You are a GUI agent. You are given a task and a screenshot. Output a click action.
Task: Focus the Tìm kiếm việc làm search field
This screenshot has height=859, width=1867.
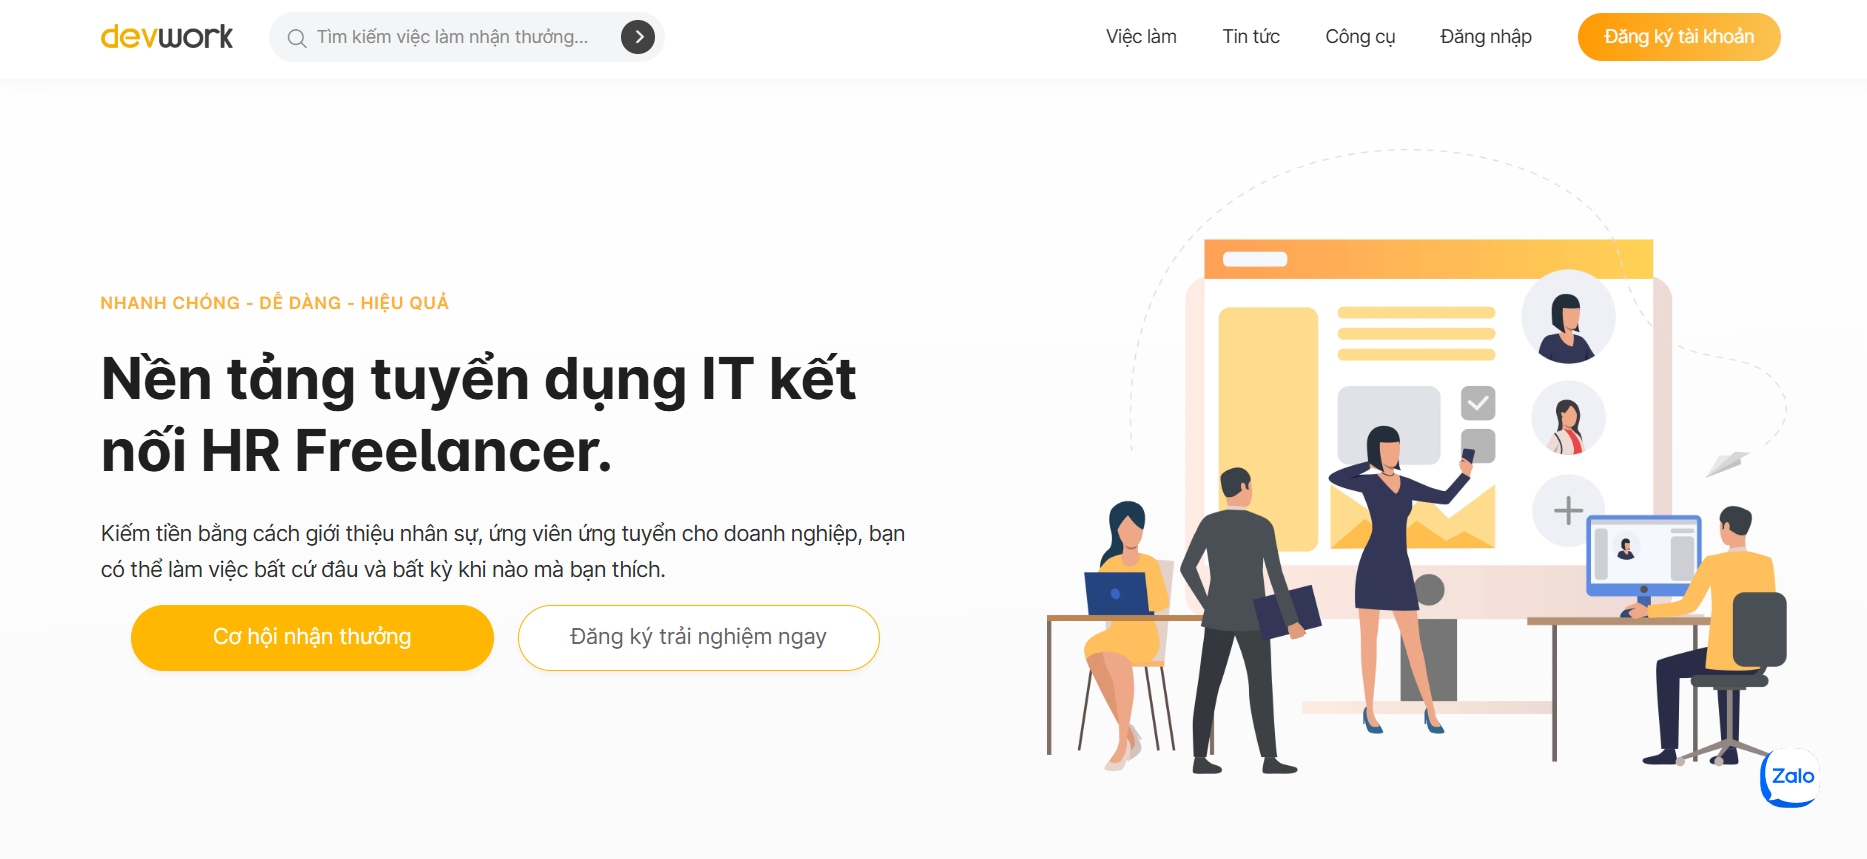click(453, 37)
